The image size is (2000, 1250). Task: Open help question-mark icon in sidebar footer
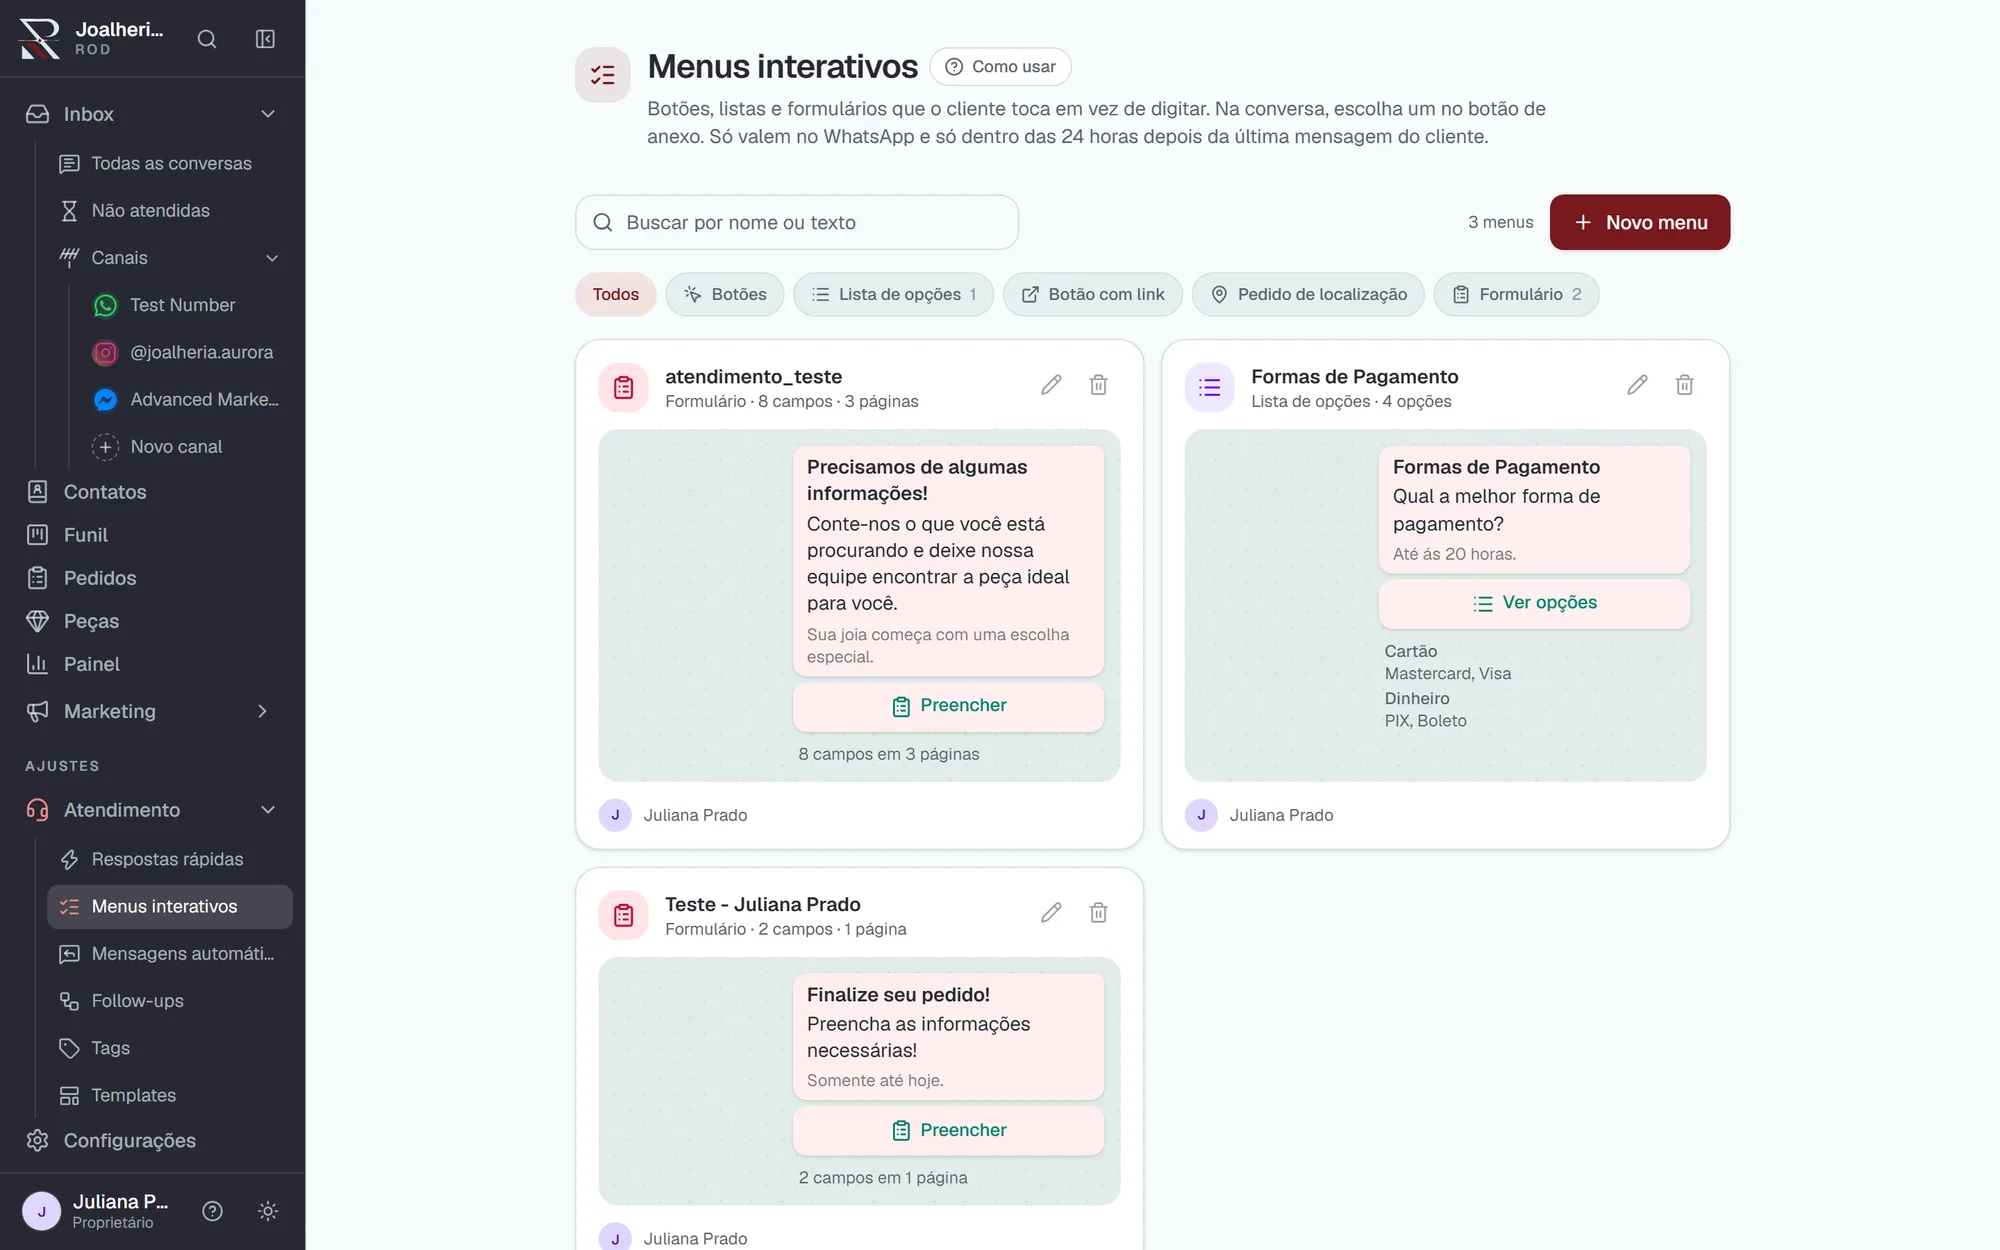pyautogui.click(x=212, y=1211)
